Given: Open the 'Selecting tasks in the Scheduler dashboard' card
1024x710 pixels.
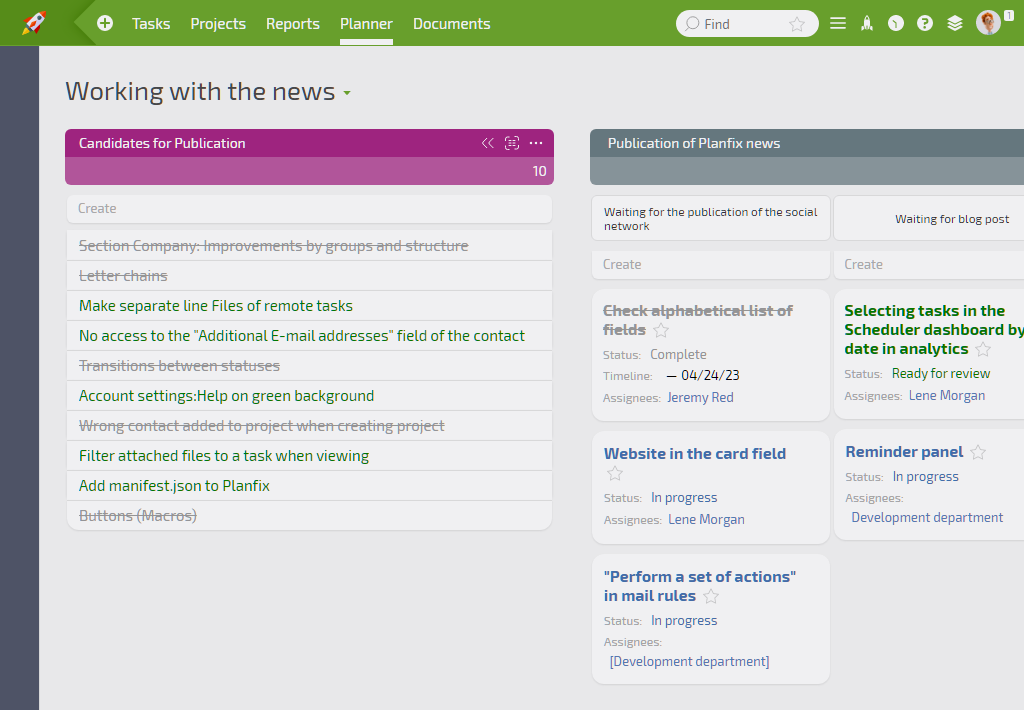Looking at the screenshot, I should click(934, 330).
